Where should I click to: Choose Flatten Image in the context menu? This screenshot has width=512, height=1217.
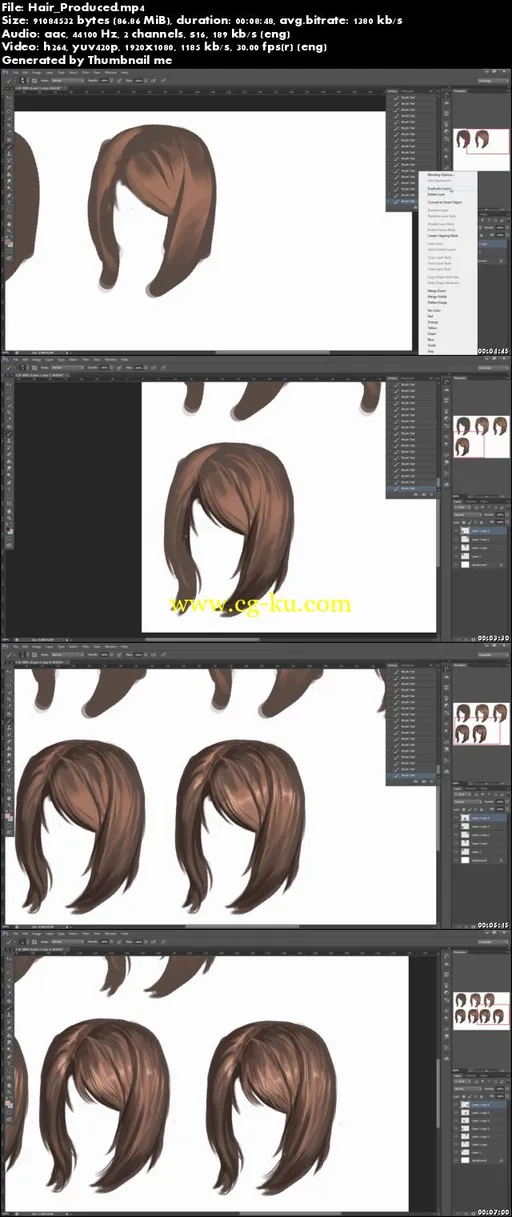tap(438, 302)
